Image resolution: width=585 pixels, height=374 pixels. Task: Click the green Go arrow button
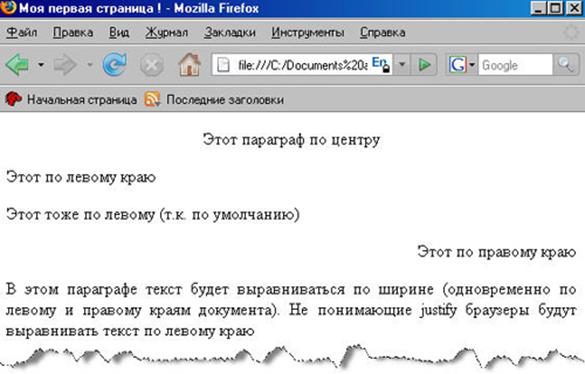click(425, 65)
